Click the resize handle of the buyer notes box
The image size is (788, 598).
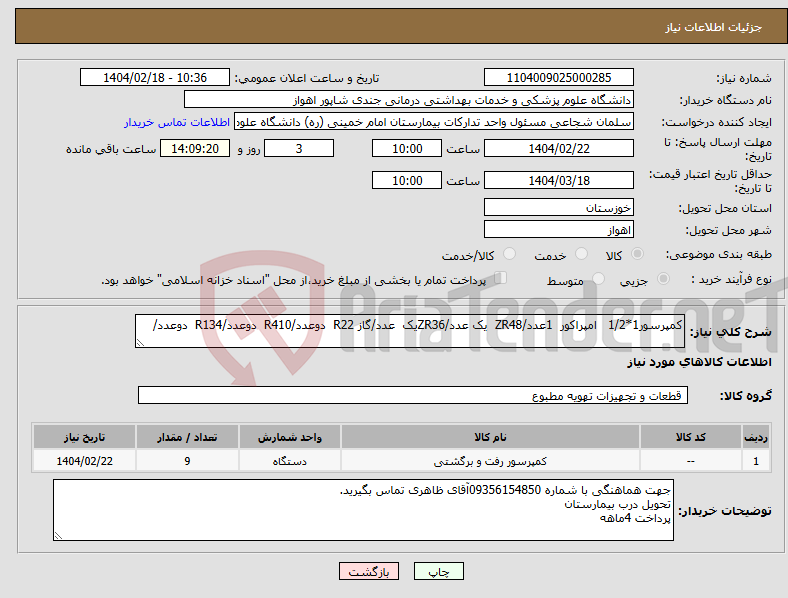[x=58, y=536]
